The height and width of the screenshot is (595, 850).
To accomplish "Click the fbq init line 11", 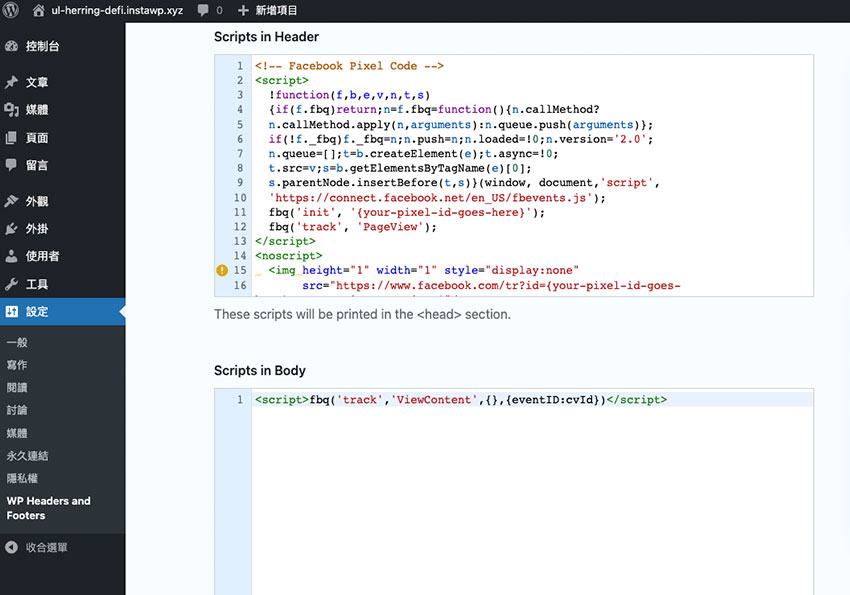I will coord(407,212).
